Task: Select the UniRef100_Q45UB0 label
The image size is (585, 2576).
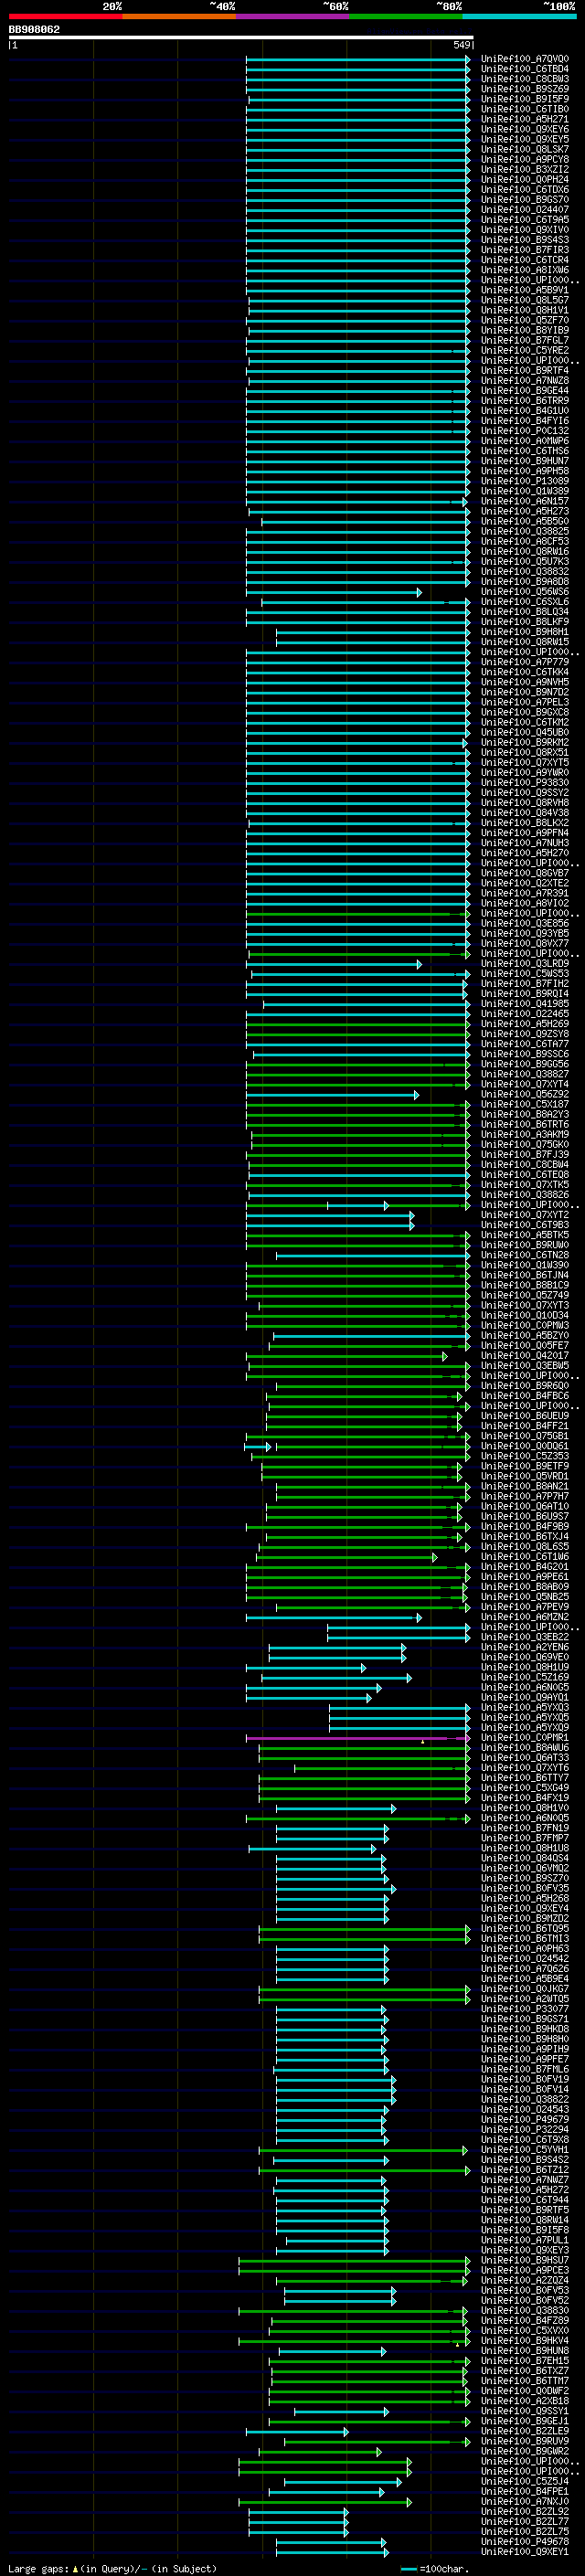Action: [x=524, y=733]
